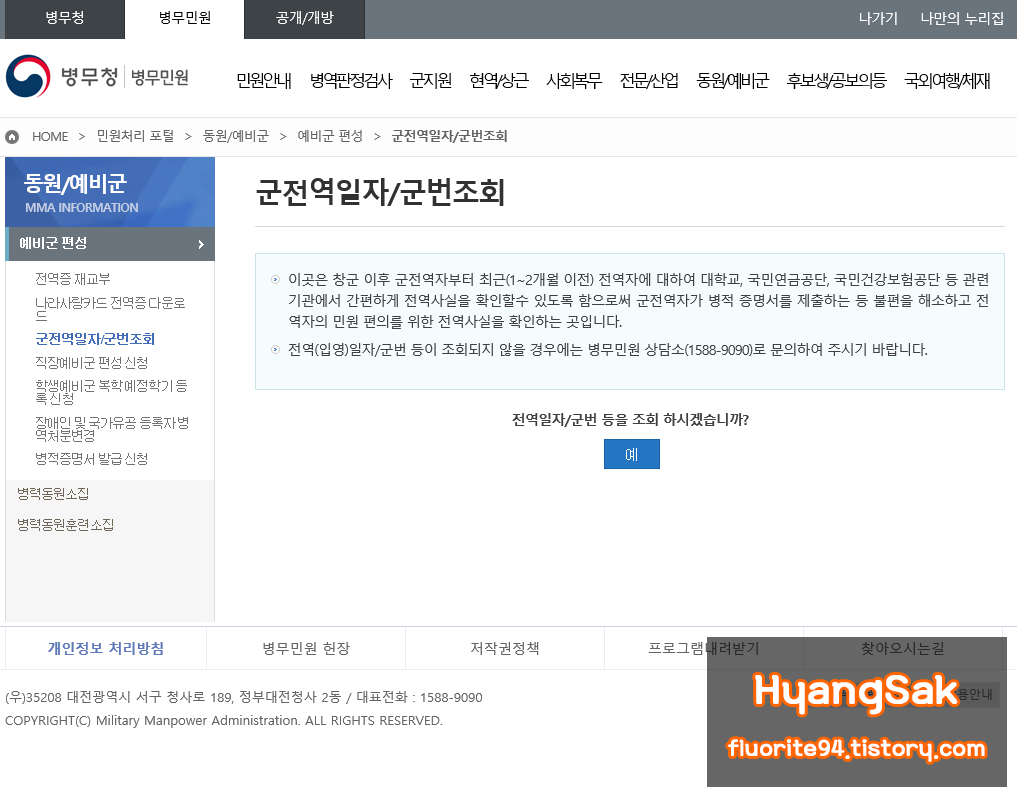Open 장애인 및 국가유공 등록자 병역처분변경
The width and height of the screenshot is (1017, 796).
click(x=112, y=429)
